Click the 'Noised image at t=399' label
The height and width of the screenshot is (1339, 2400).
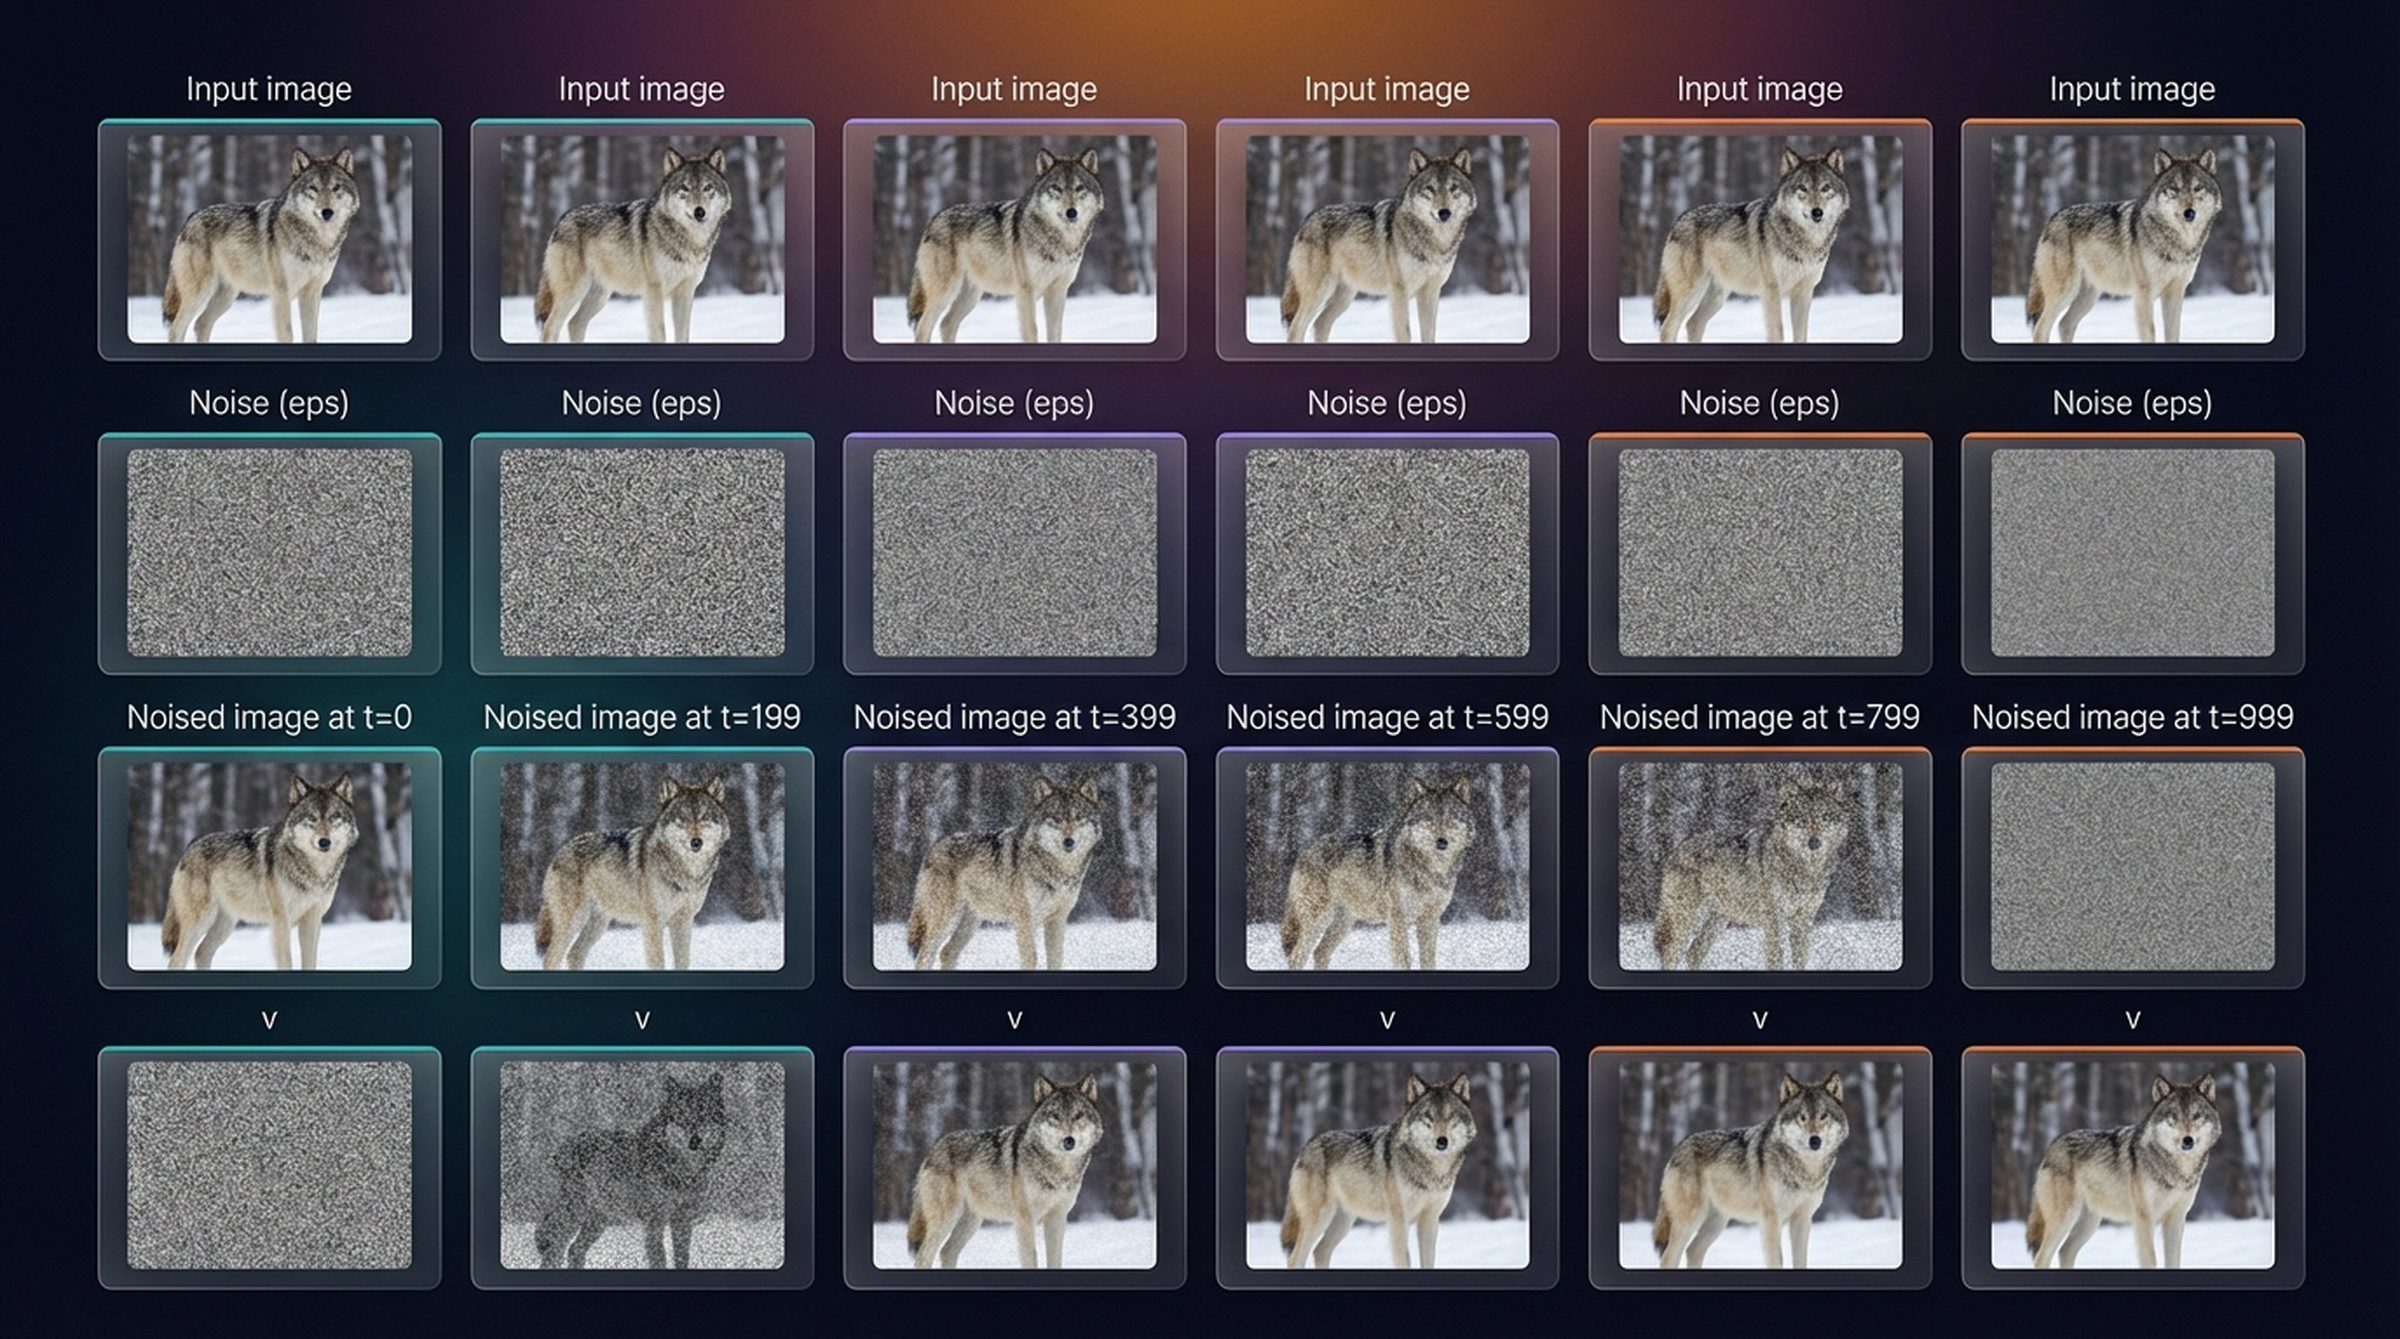point(1014,717)
